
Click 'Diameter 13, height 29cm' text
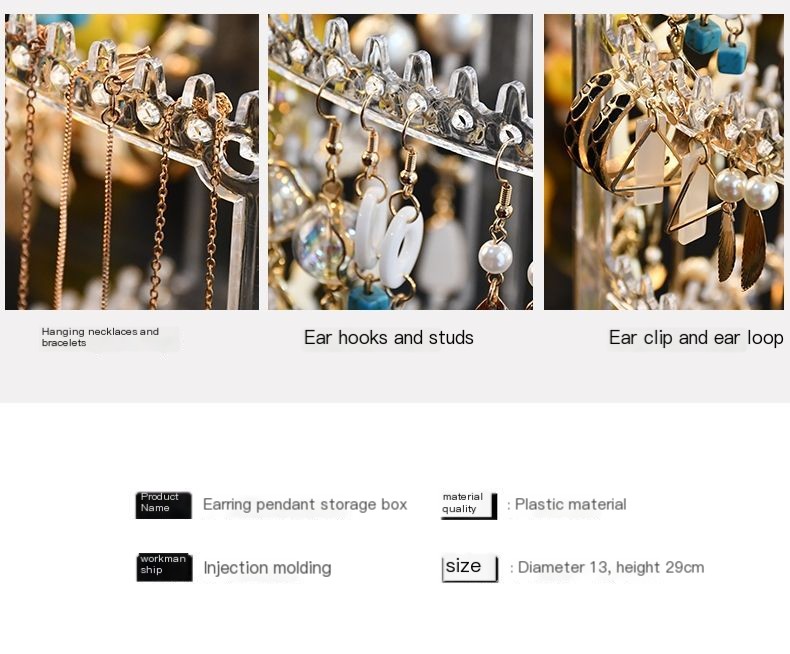[611, 567]
